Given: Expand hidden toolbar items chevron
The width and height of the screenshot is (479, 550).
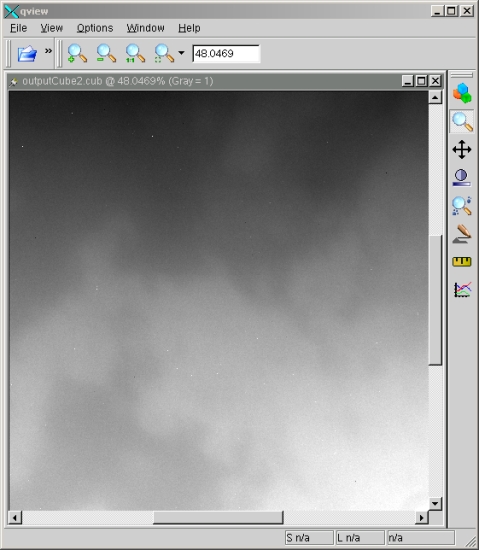Looking at the screenshot, I should 48,51.
